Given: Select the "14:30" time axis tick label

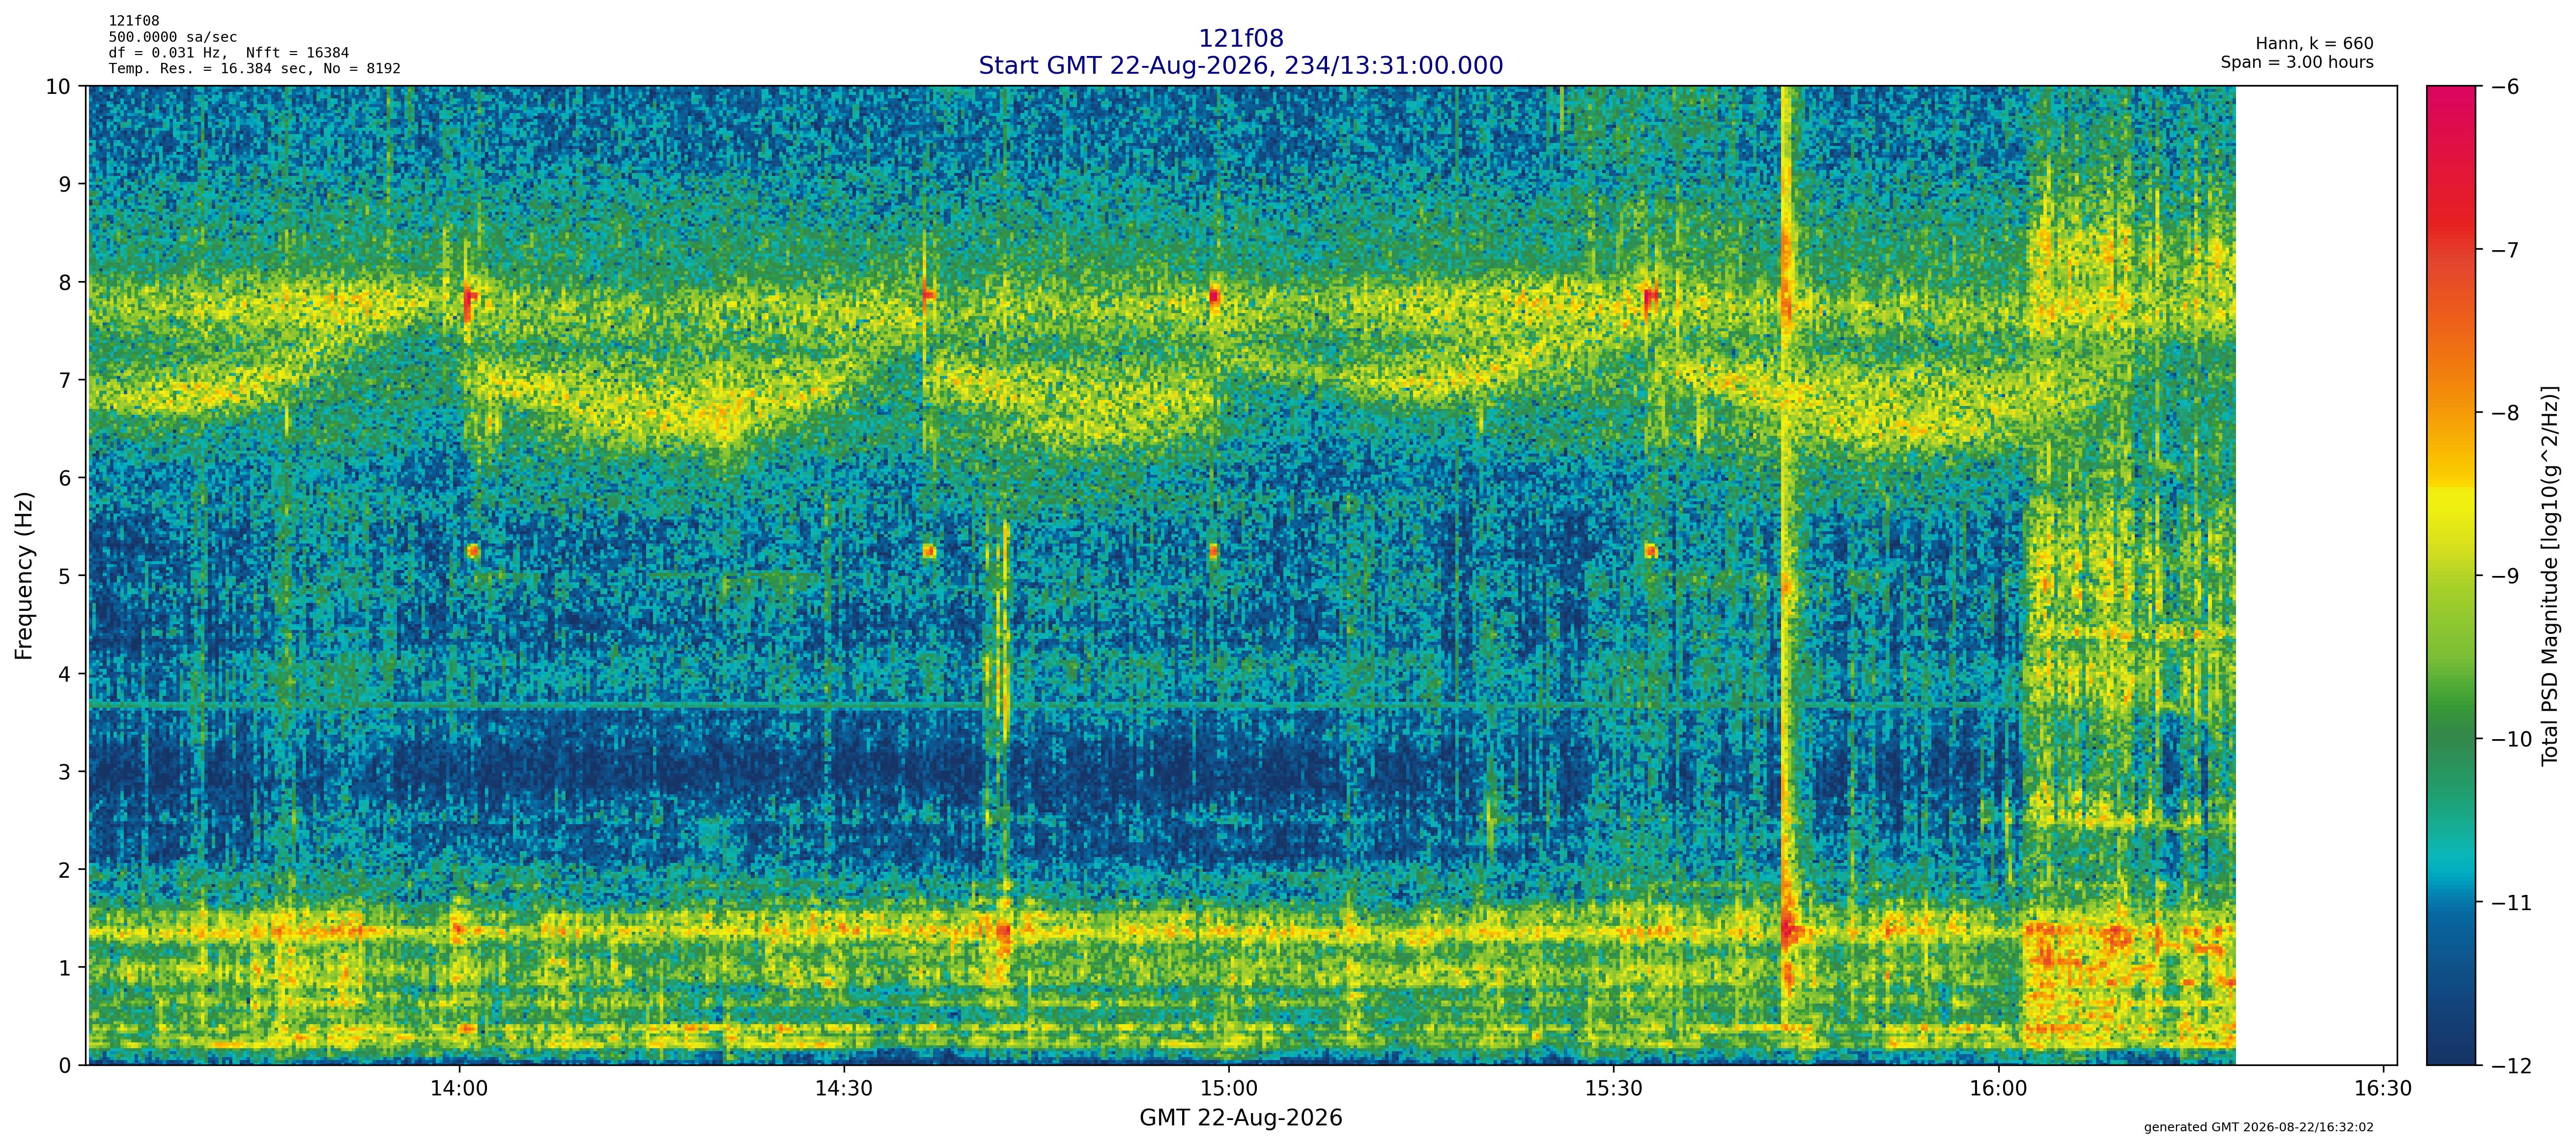Looking at the screenshot, I should (843, 1088).
